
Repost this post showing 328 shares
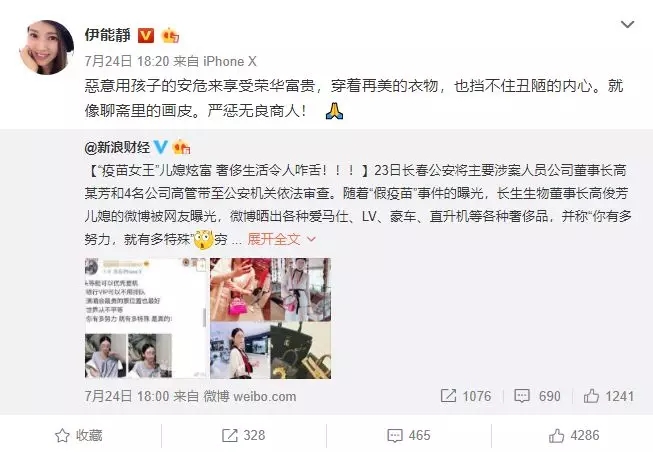point(243,436)
